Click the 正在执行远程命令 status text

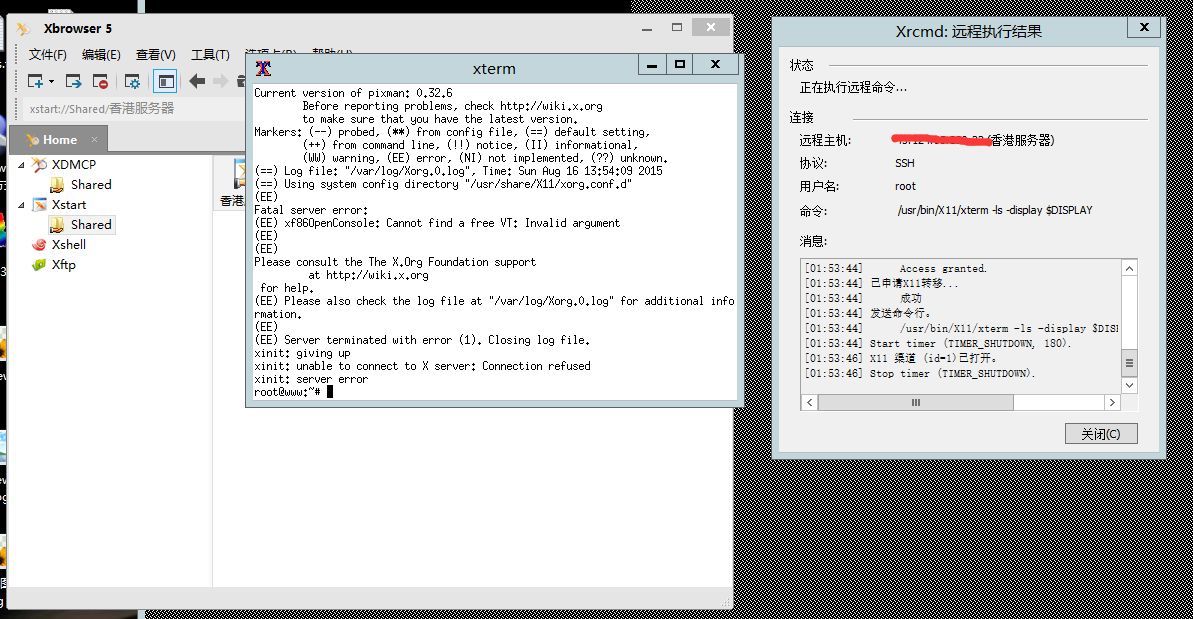click(x=853, y=87)
